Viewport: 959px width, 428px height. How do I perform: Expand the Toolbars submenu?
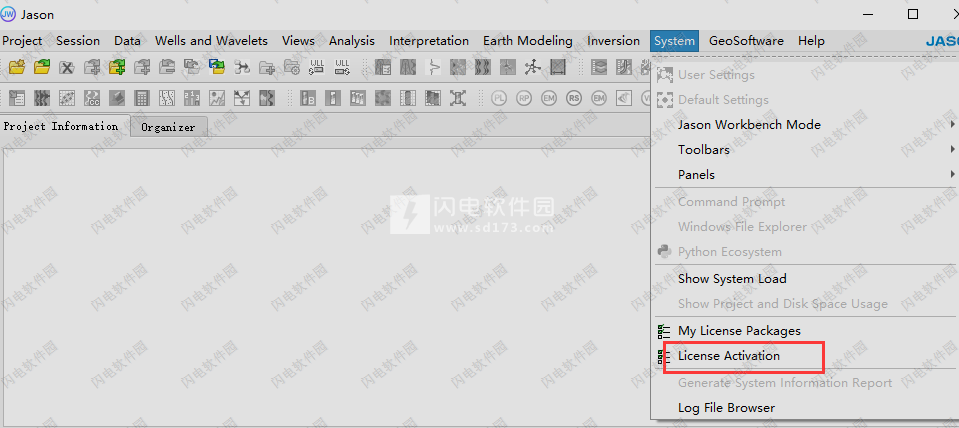point(804,150)
